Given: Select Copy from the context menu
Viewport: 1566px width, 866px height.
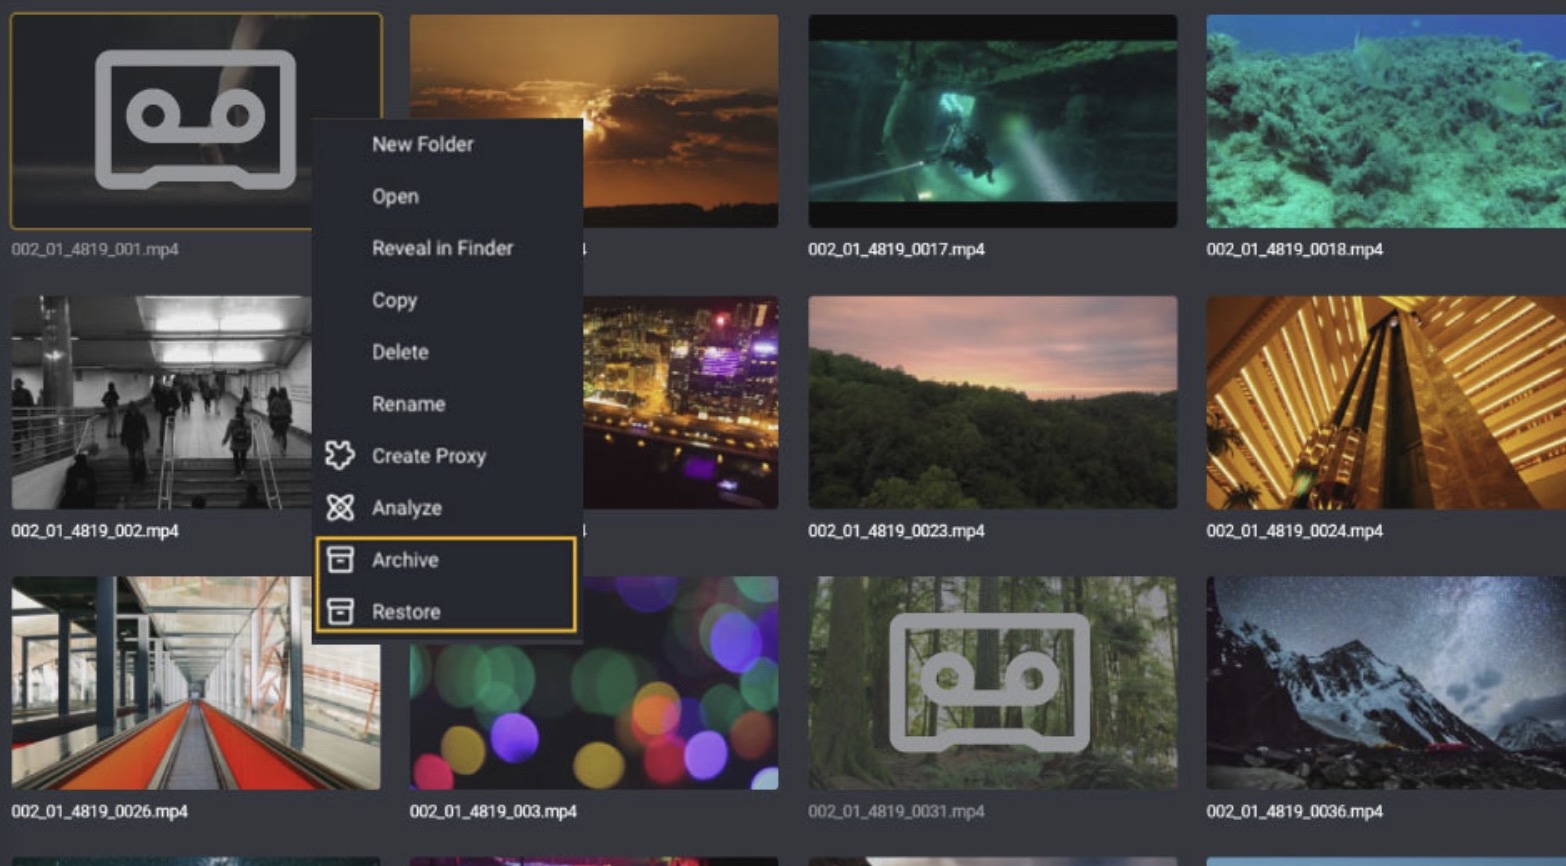Looking at the screenshot, I should click(x=394, y=300).
